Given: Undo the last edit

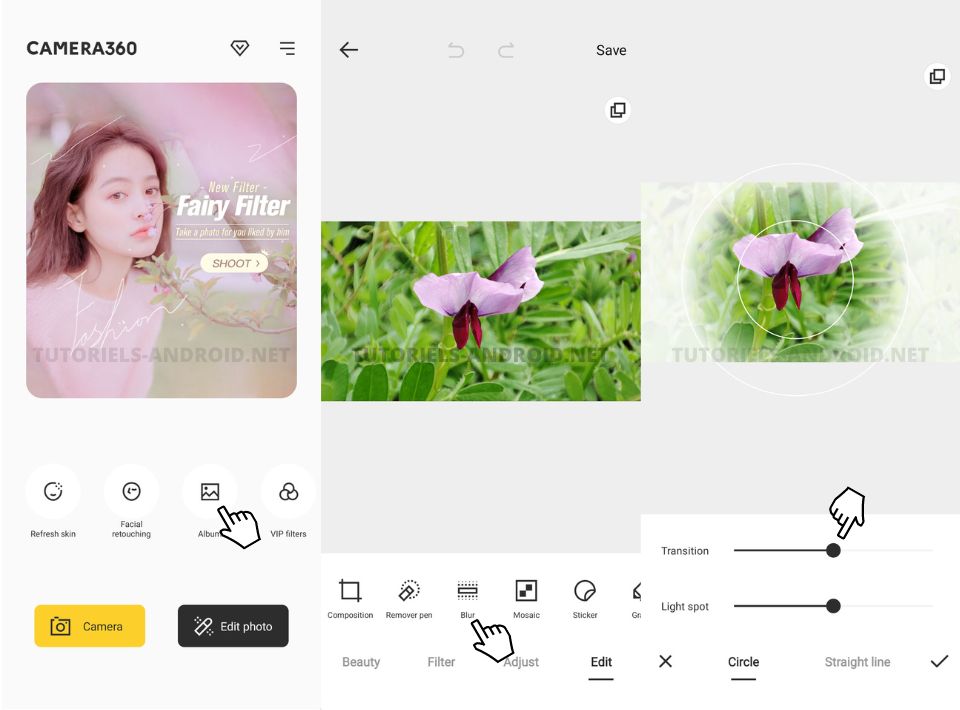Looking at the screenshot, I should click(456, 50).
